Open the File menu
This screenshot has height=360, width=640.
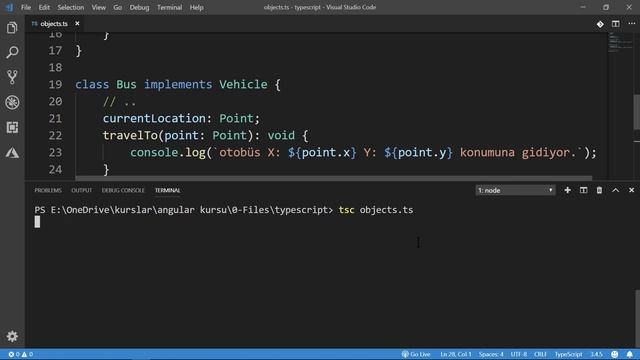(26, 7)
